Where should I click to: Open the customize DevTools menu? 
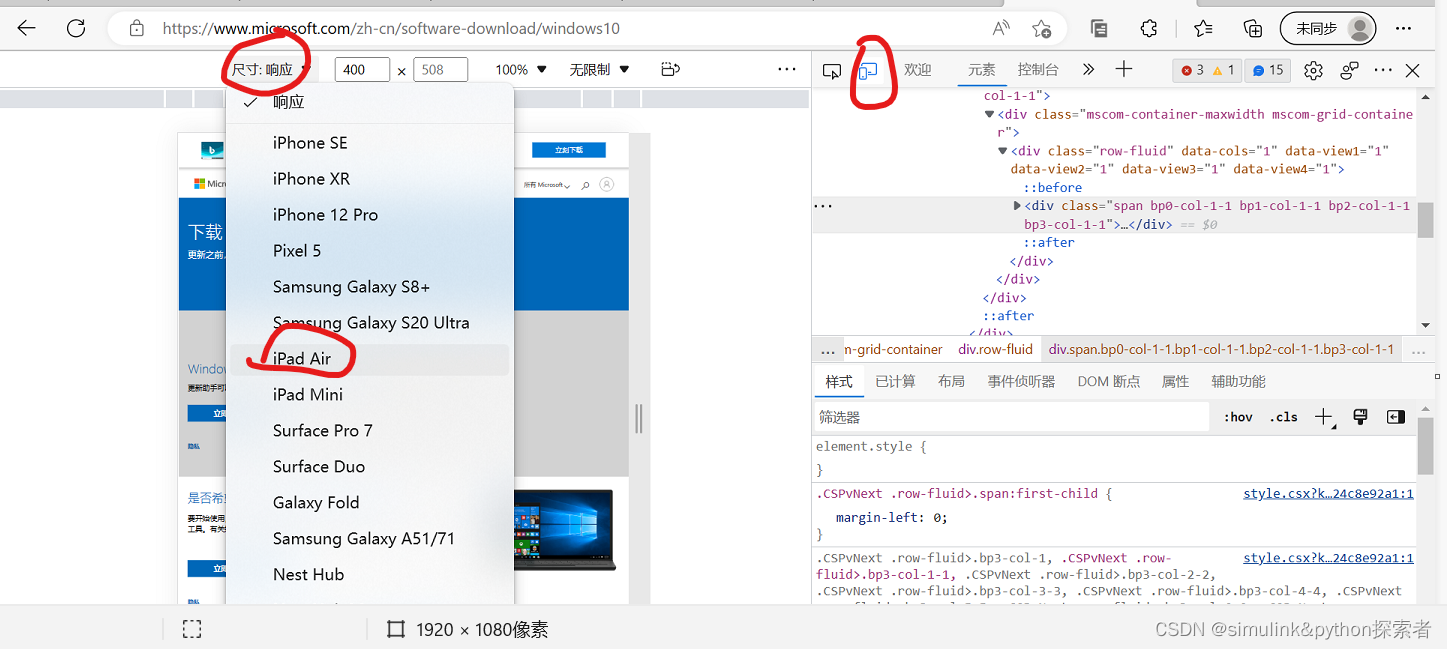(1383, 70)
